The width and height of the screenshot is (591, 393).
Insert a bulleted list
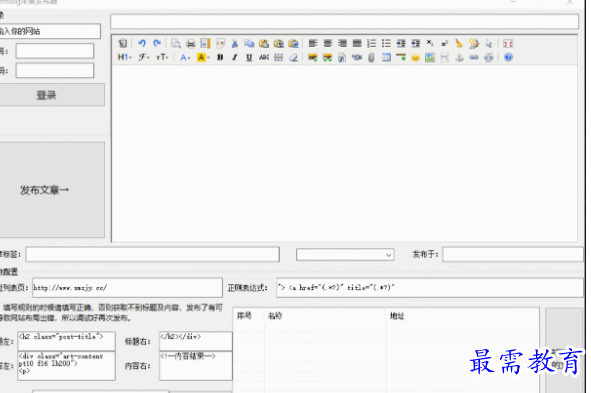click(386, 43)
